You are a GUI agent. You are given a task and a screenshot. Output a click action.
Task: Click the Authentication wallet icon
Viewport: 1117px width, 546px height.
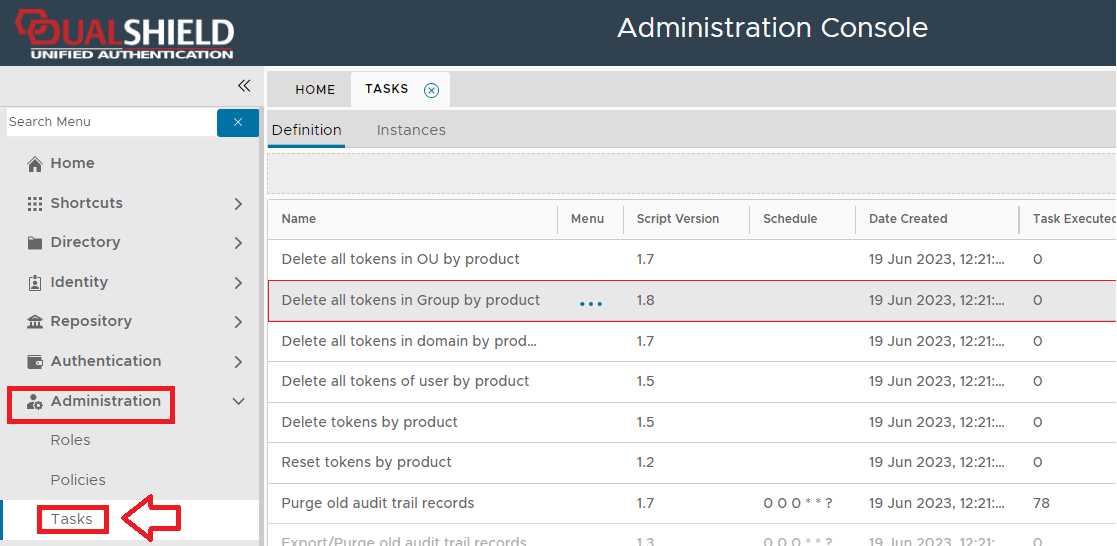[35, 362]
